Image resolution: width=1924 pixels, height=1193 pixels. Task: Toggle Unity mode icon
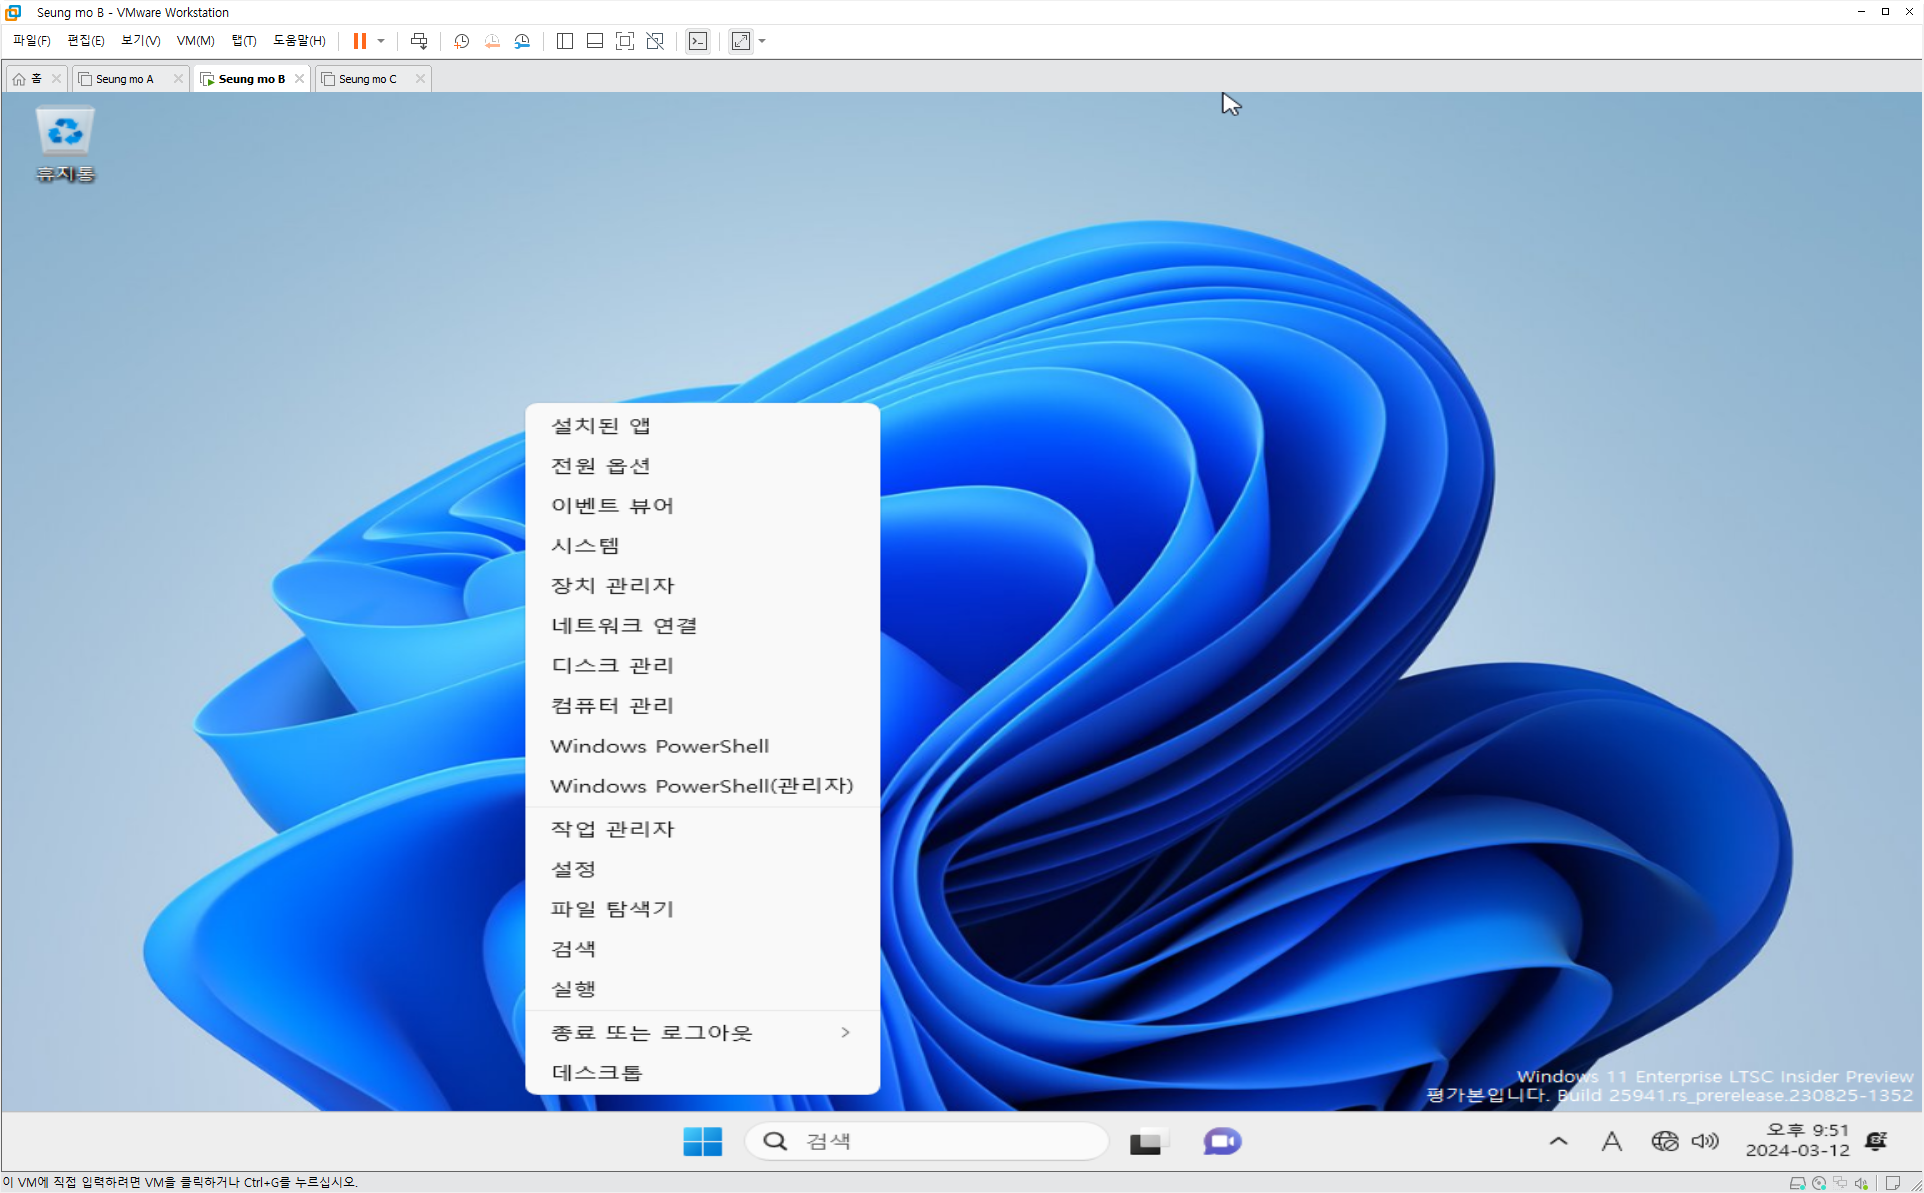click(x=655, y=41)
